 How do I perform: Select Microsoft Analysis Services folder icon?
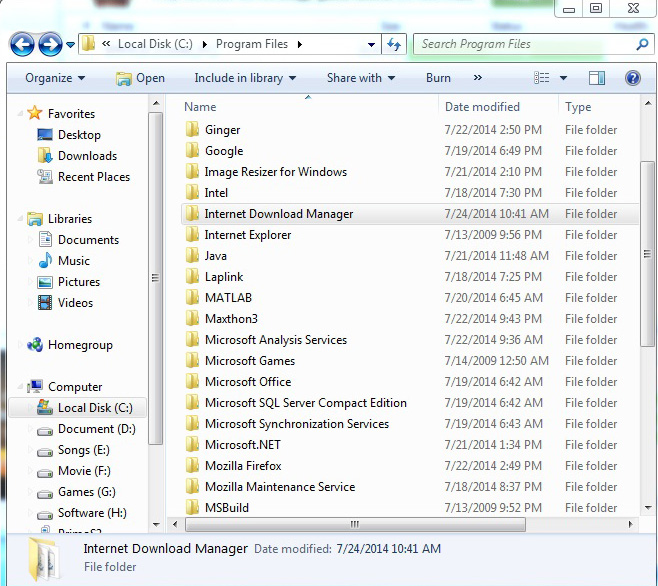click(192, 339)
